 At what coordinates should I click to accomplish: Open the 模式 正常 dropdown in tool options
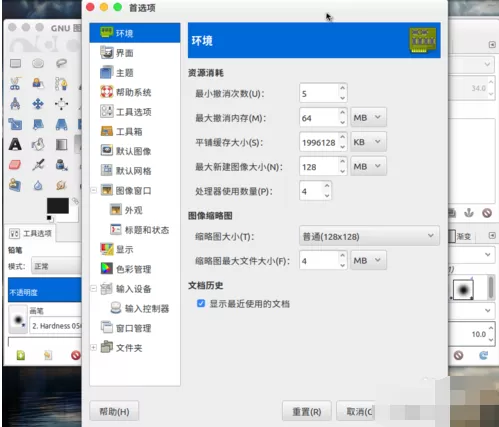tap(56, 266)
